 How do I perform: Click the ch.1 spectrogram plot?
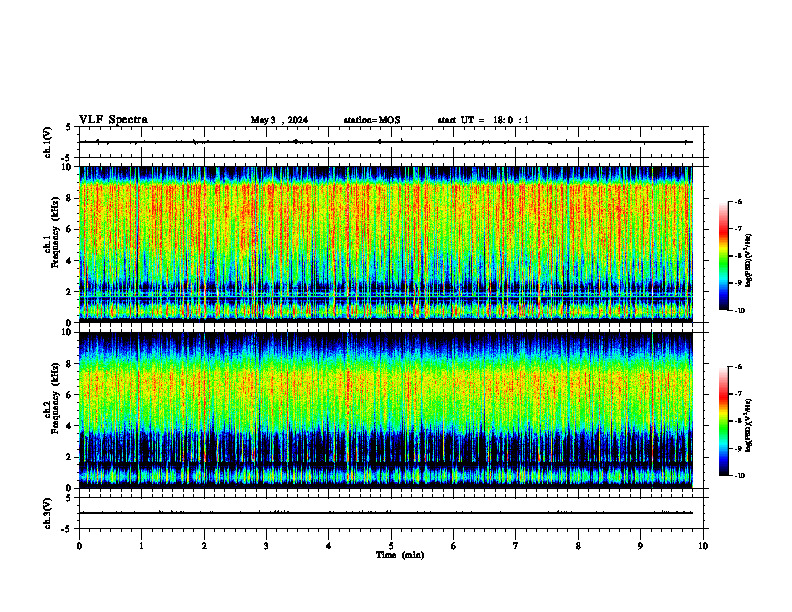[x=386, y=244]
